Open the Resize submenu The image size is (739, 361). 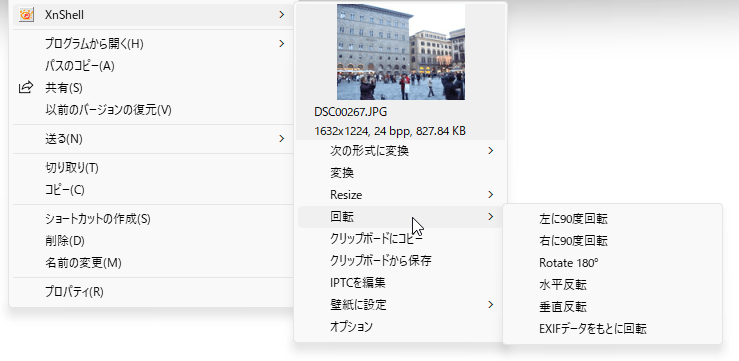coord(400,195)
